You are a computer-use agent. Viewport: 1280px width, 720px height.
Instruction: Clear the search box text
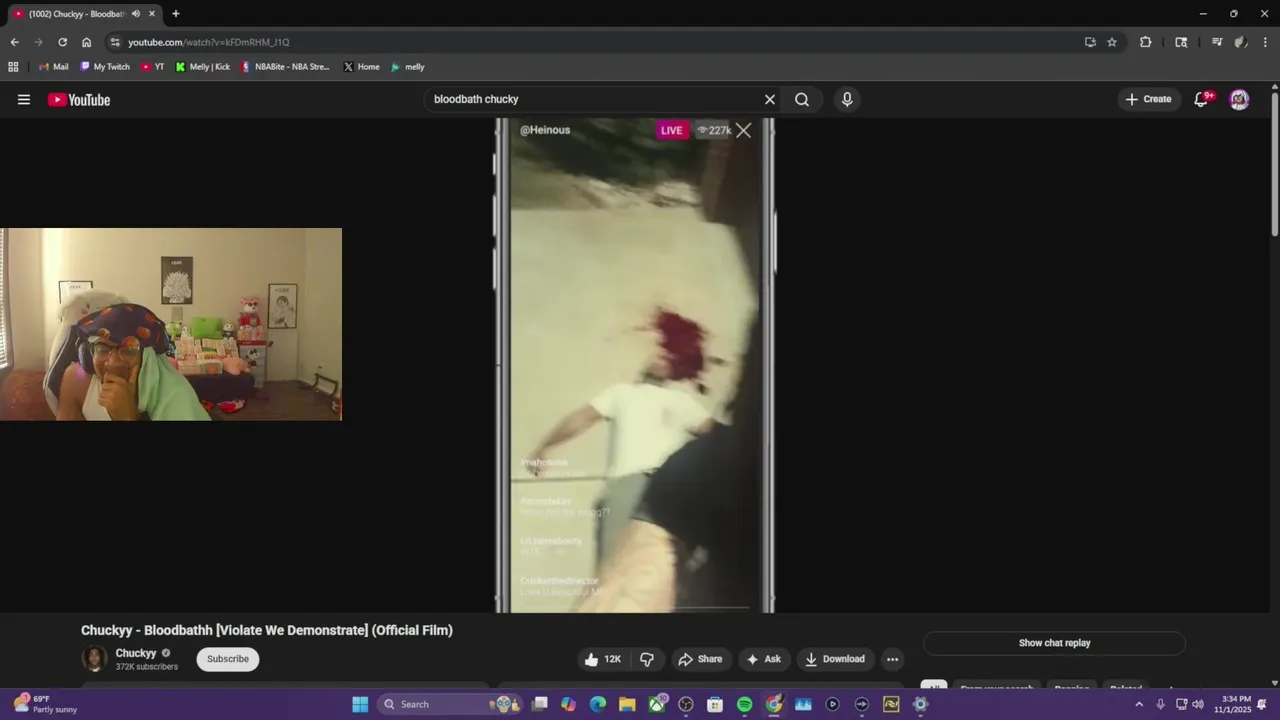coord(770,99)
